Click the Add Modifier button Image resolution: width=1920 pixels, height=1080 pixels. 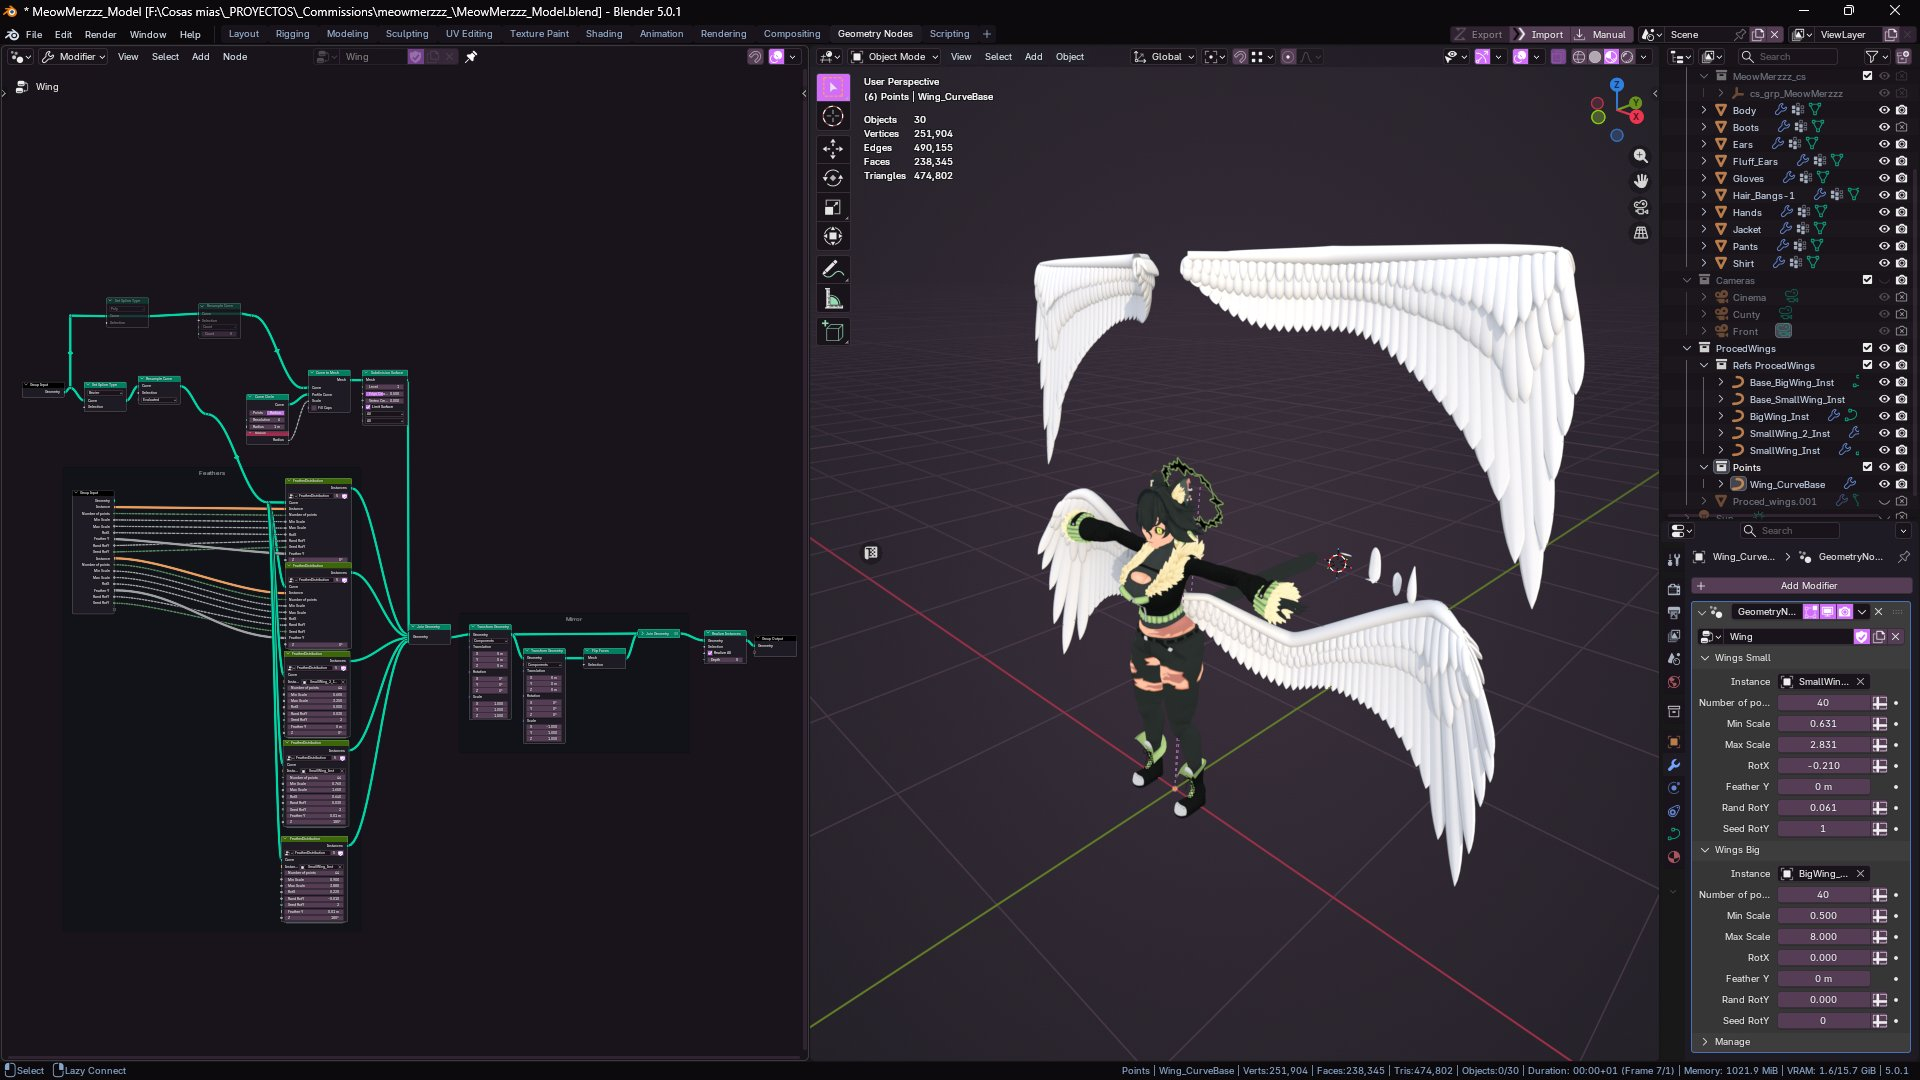point(1808,586)
